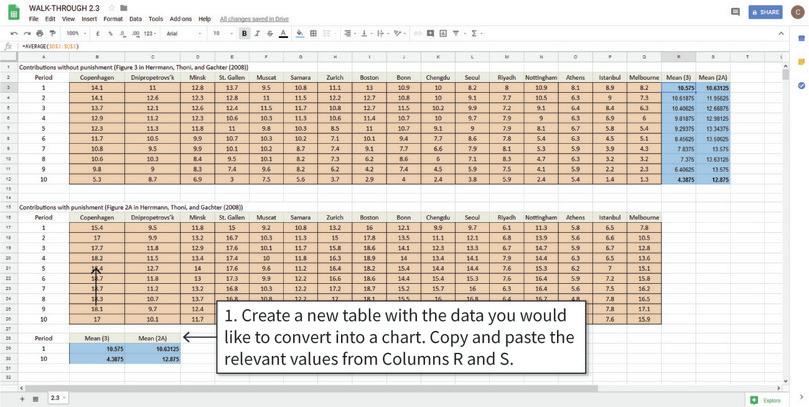Apply the percent format

(x=110, y=34)
